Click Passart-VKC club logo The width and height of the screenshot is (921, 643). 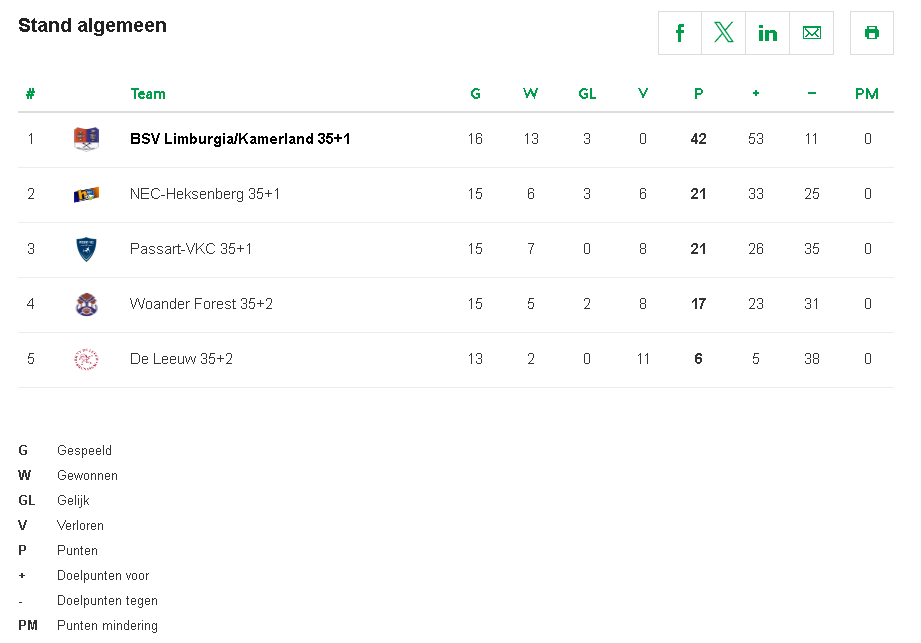tap(86, 249)
